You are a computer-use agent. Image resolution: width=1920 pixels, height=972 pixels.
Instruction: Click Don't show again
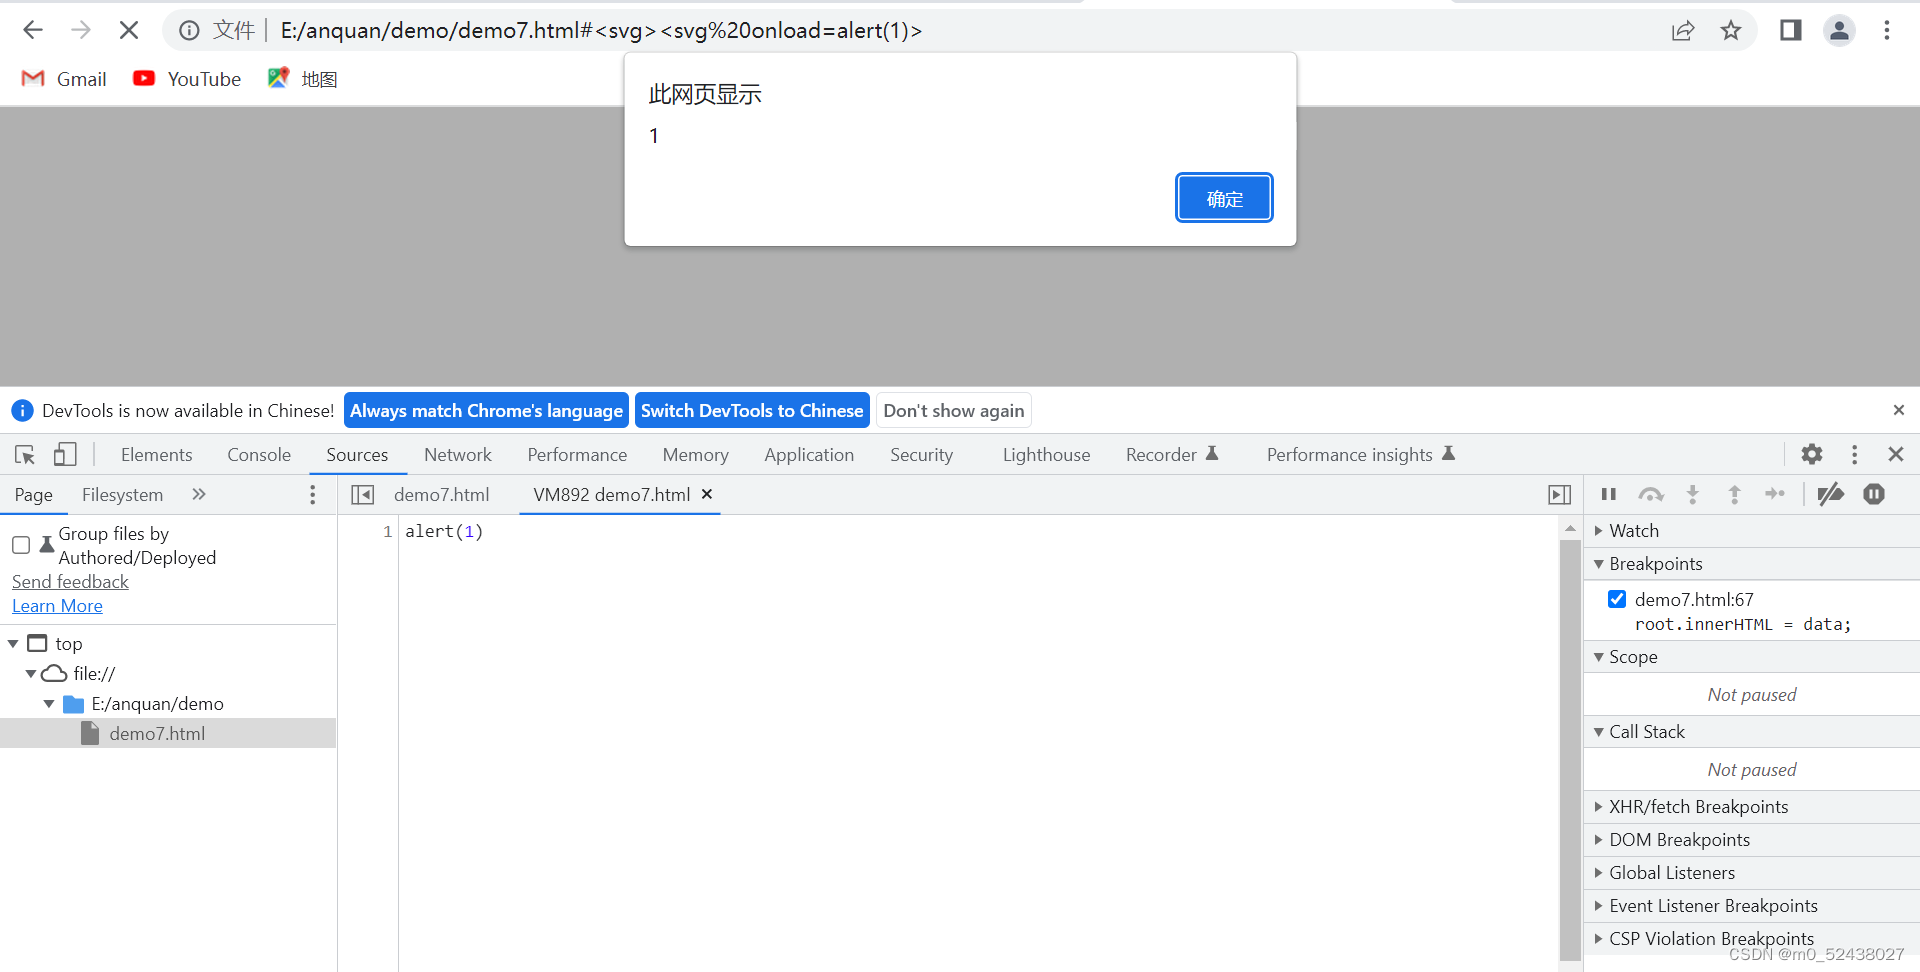tap(954, 411)
